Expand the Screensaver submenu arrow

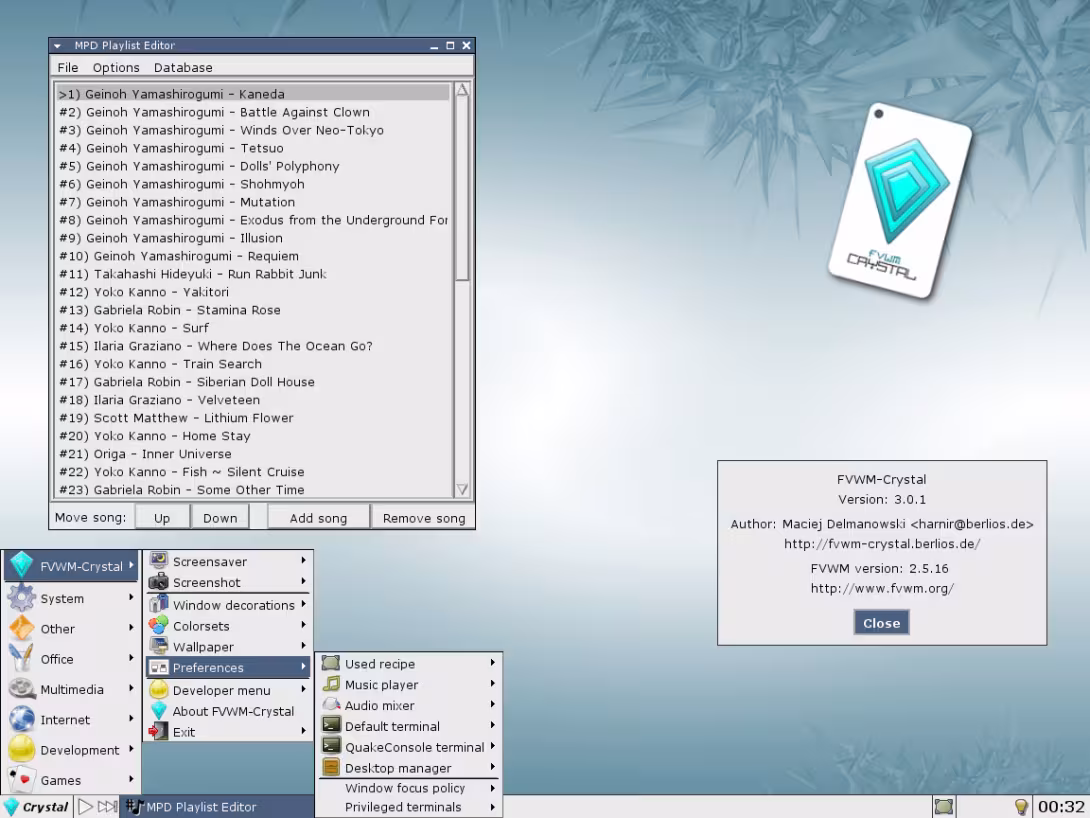pos(303,559)
